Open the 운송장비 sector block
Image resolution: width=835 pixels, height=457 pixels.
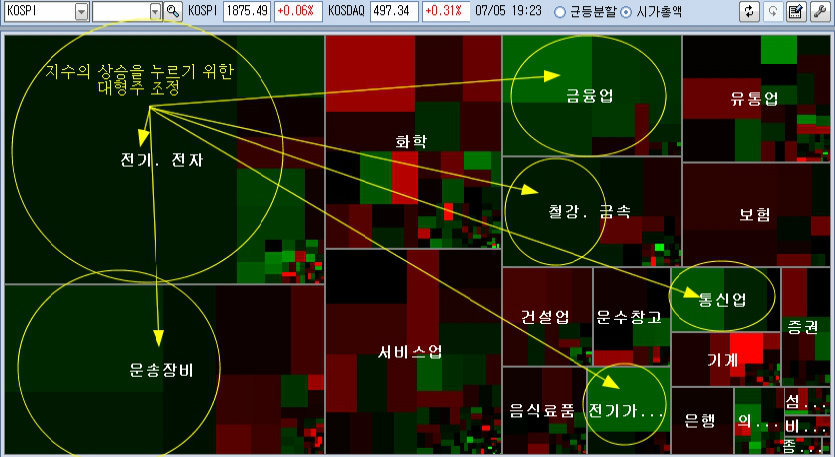coord(161,369)
